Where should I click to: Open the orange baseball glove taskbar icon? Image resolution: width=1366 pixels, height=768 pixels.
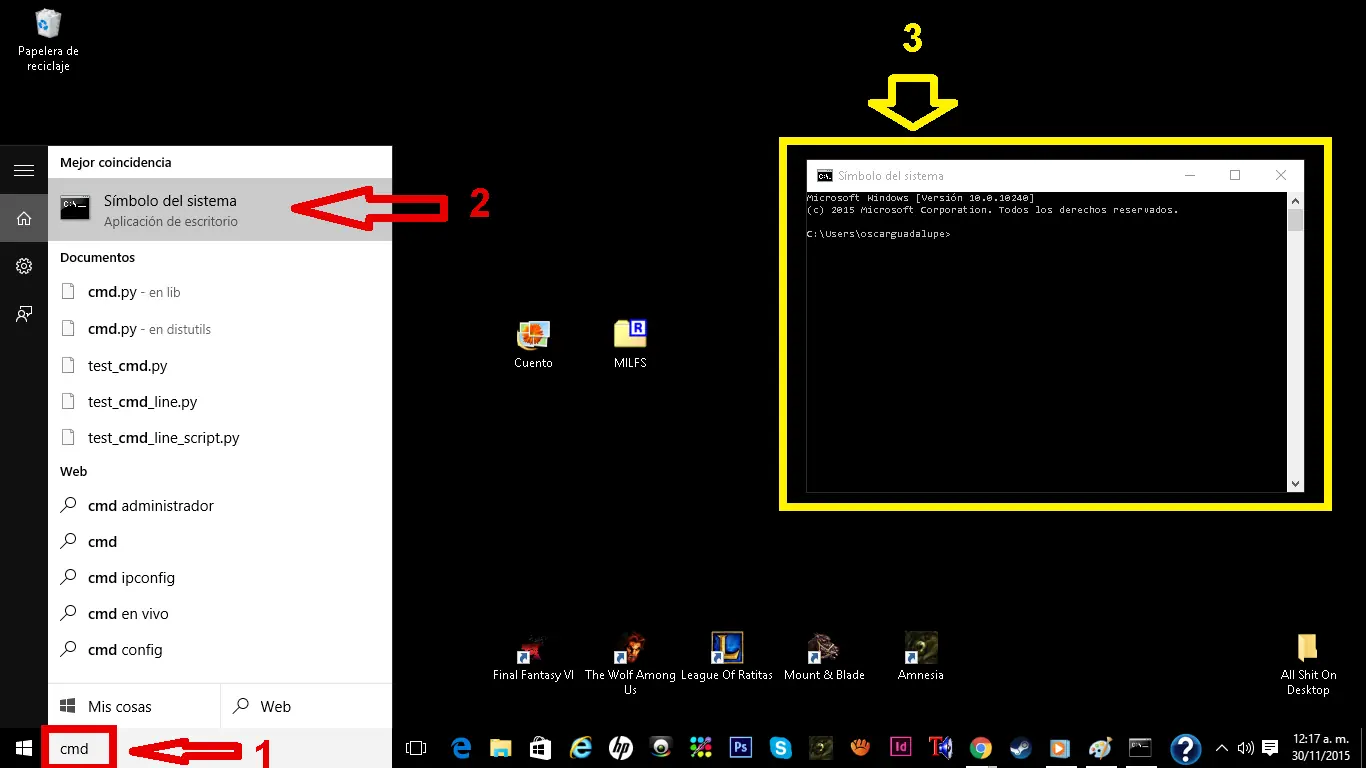coord(861,748)
